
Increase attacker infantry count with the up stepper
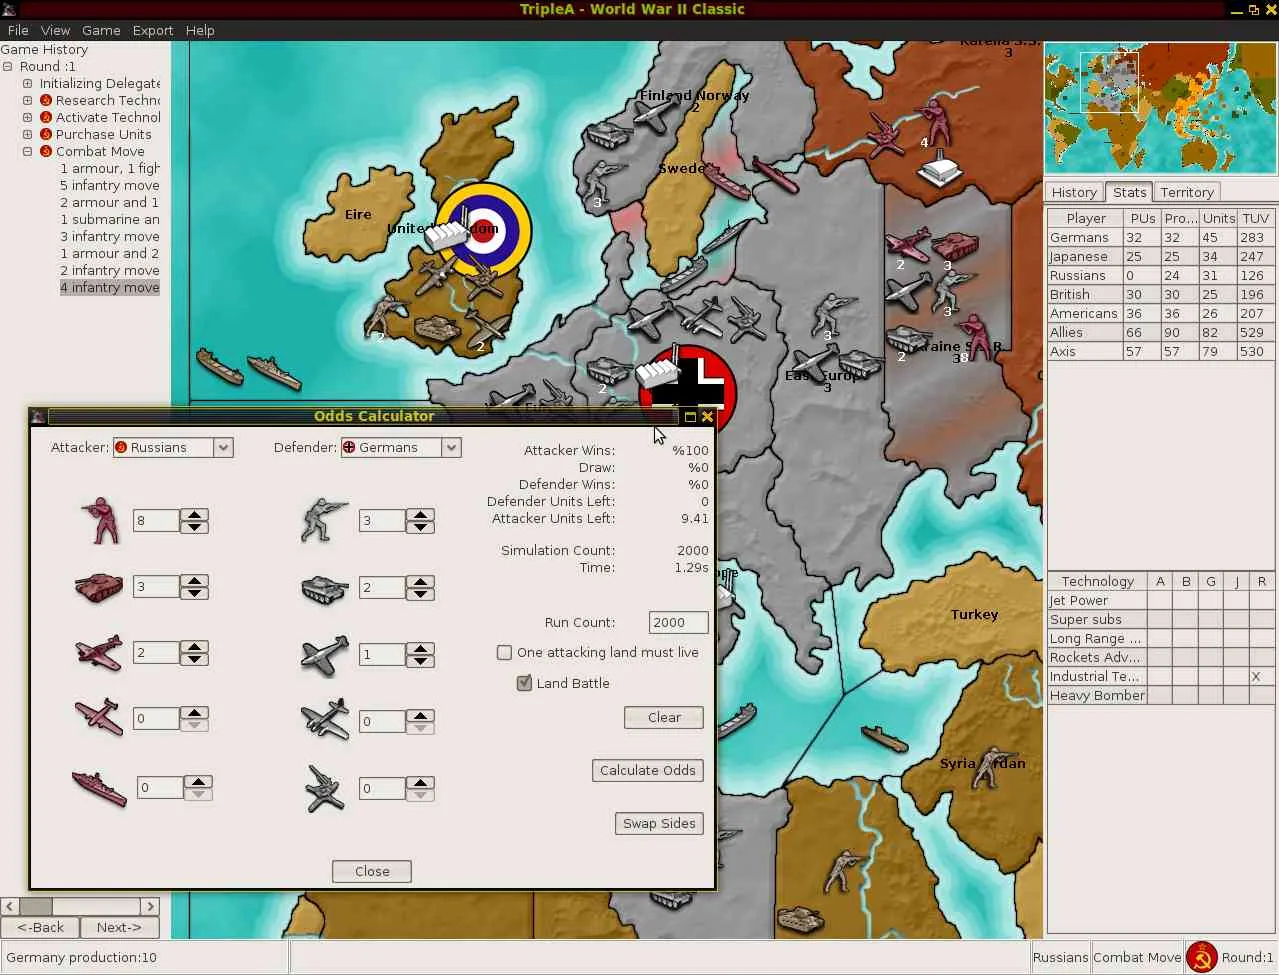tap(196, 514)
